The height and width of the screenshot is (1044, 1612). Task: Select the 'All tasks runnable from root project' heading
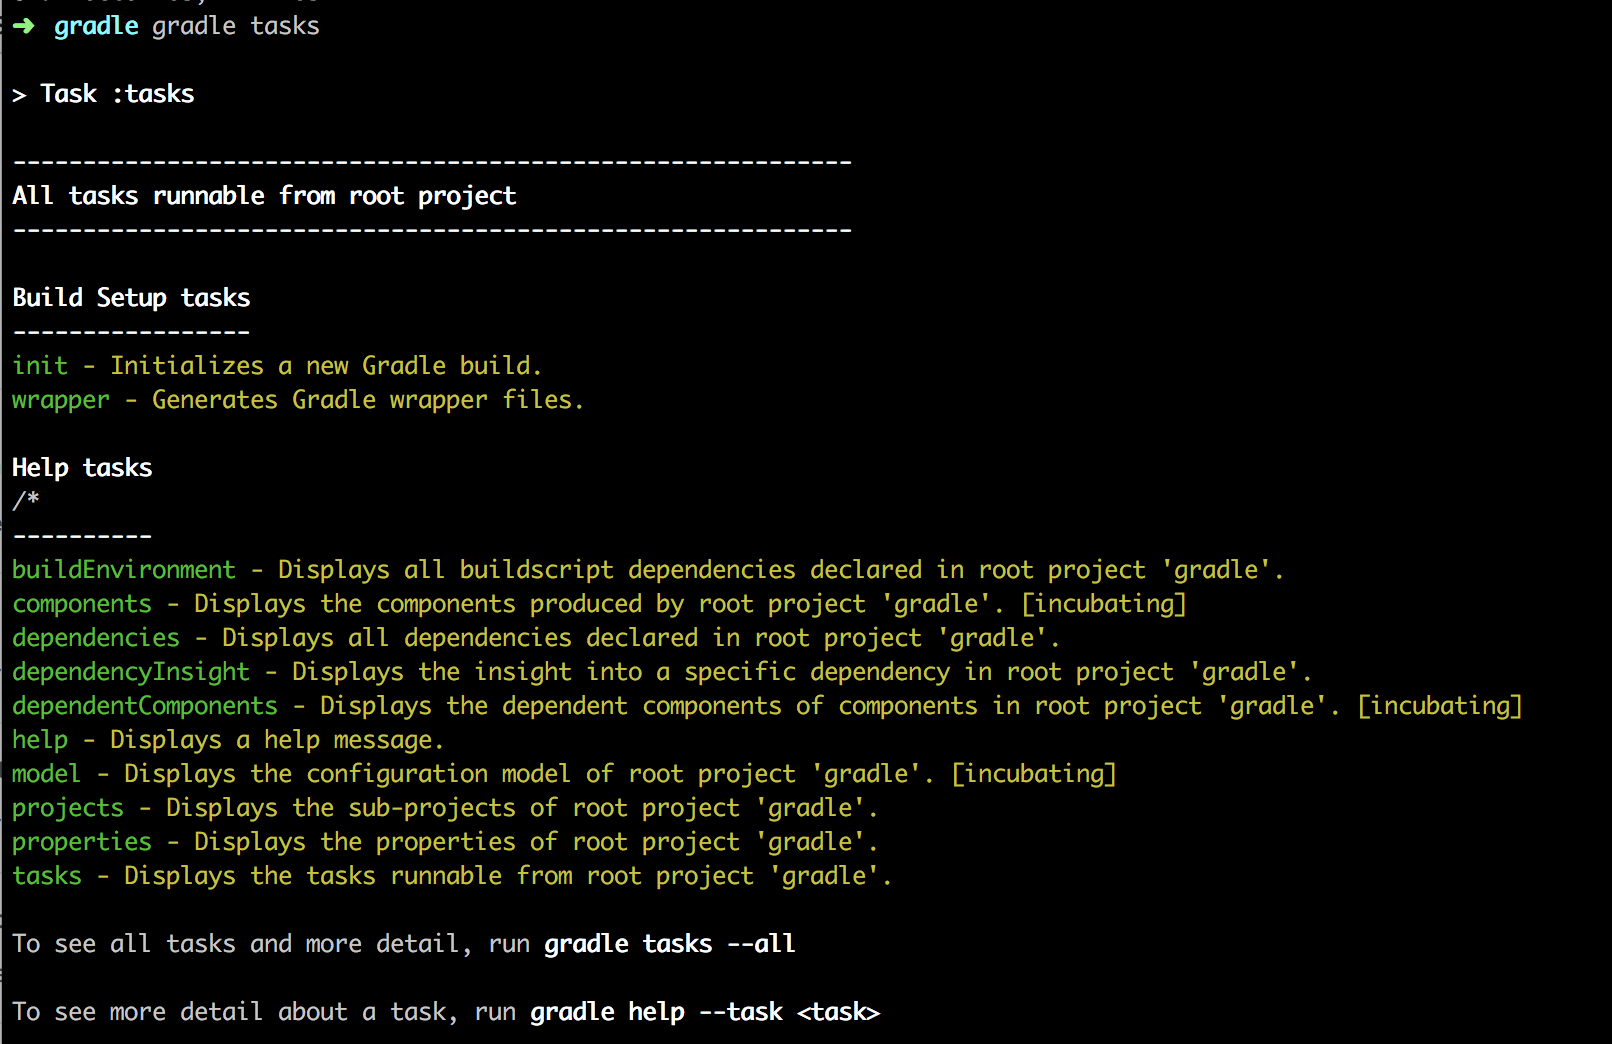pyautogui.click(x=264, y=196)
